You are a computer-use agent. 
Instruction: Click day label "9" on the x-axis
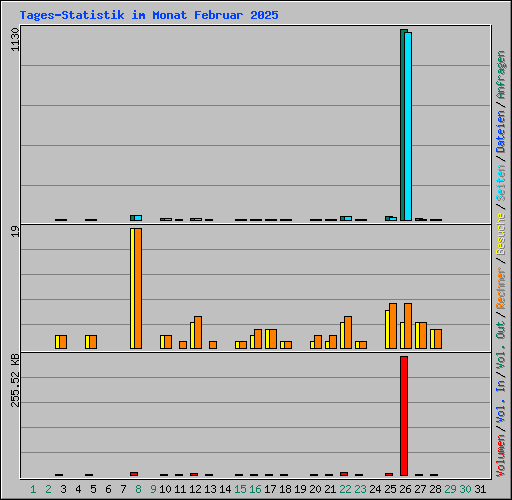coord(153,489)
